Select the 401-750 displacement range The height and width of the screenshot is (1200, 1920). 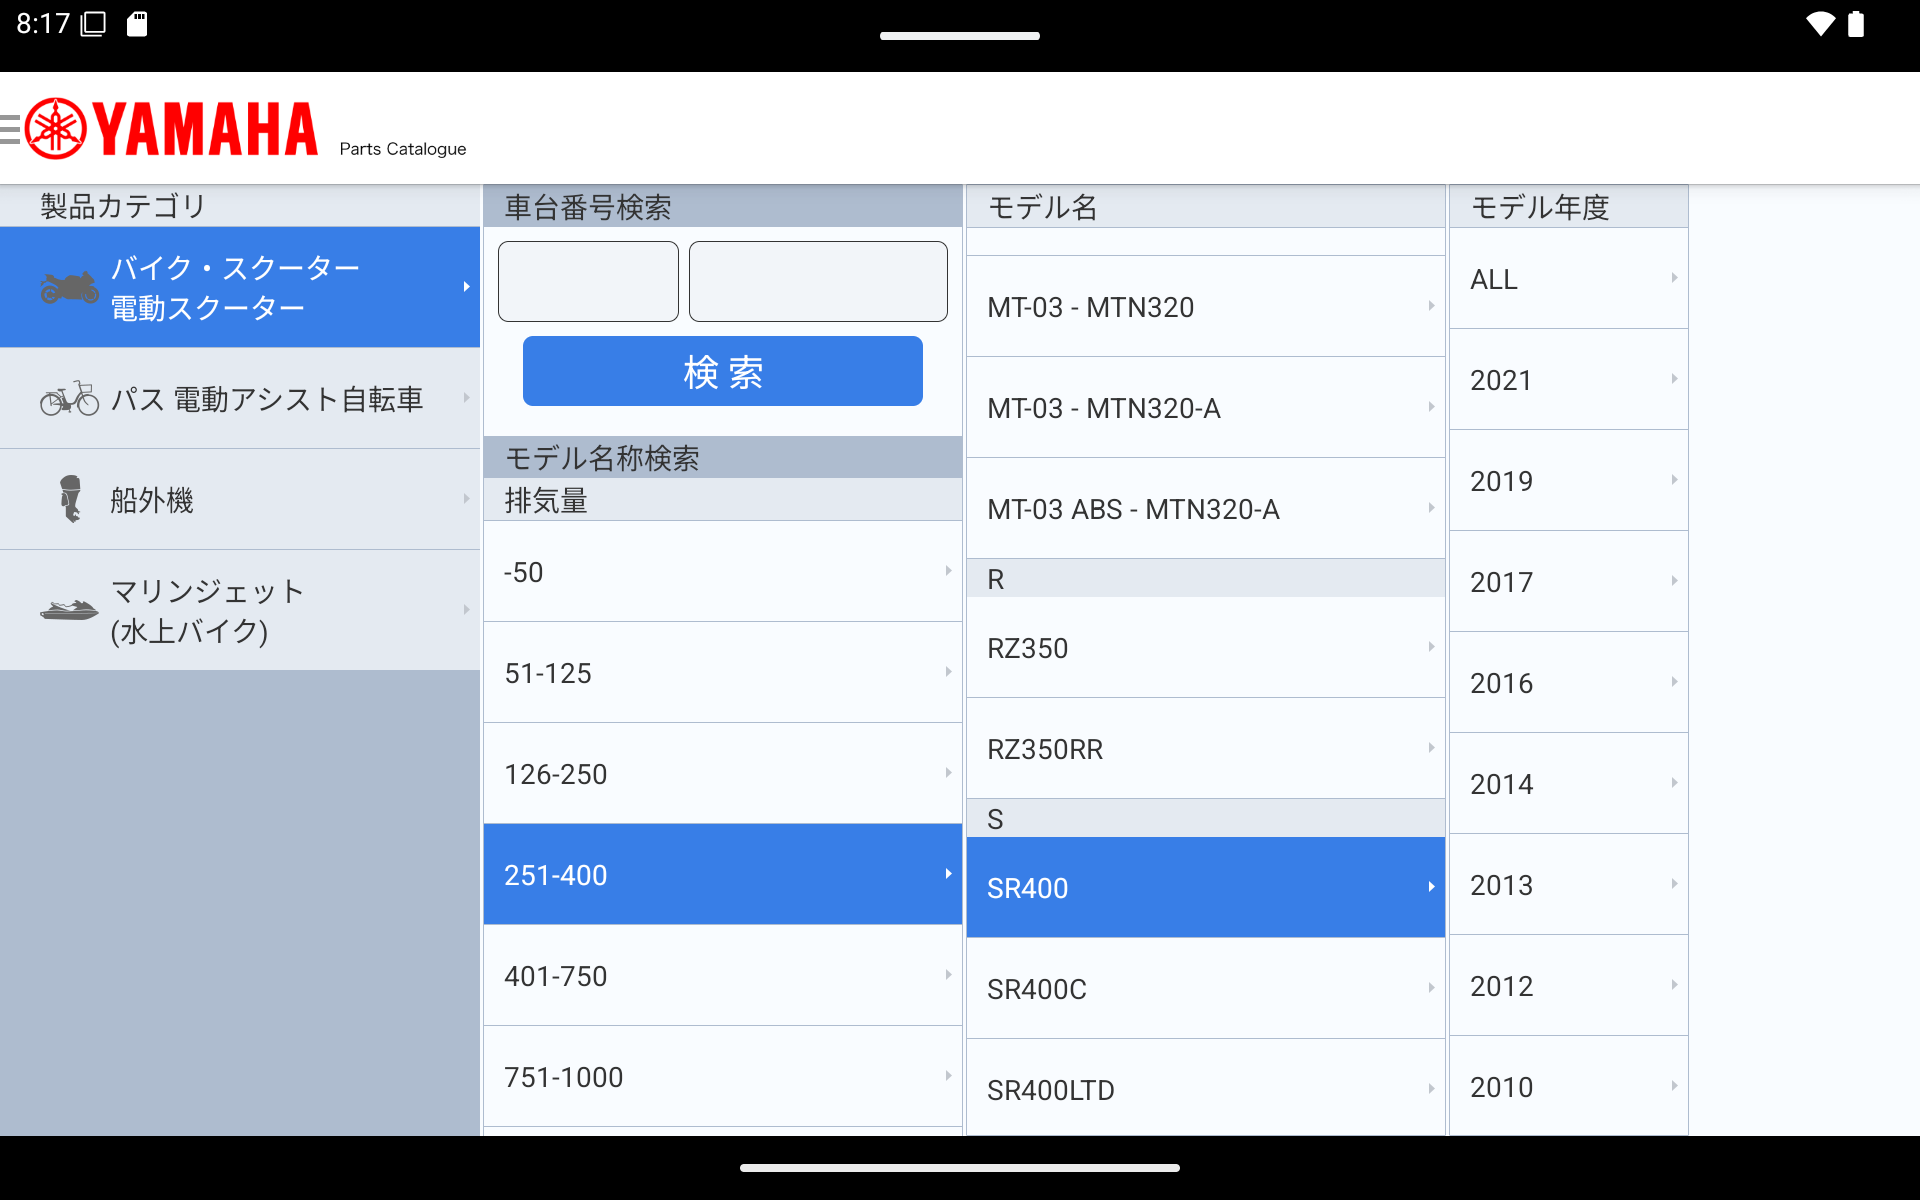click(x=722, y=976)
